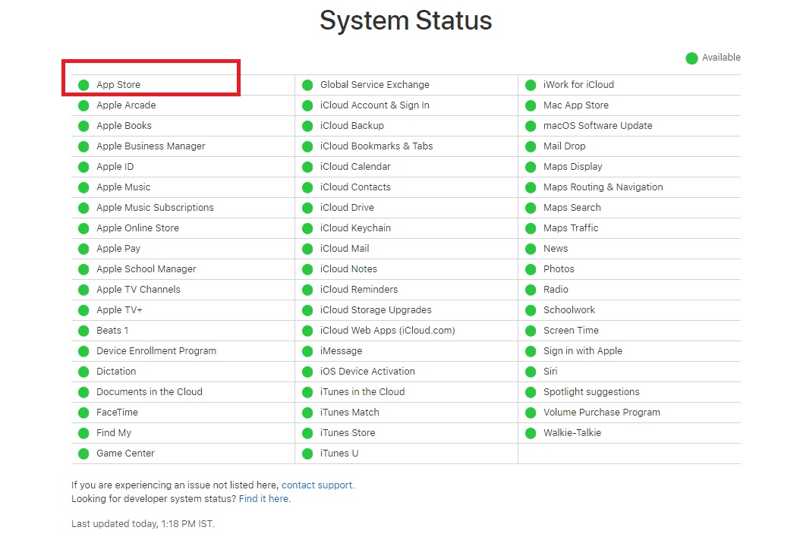Click the green dot next to News
This screenshot has height=543, width=800.
coord(531,249)
